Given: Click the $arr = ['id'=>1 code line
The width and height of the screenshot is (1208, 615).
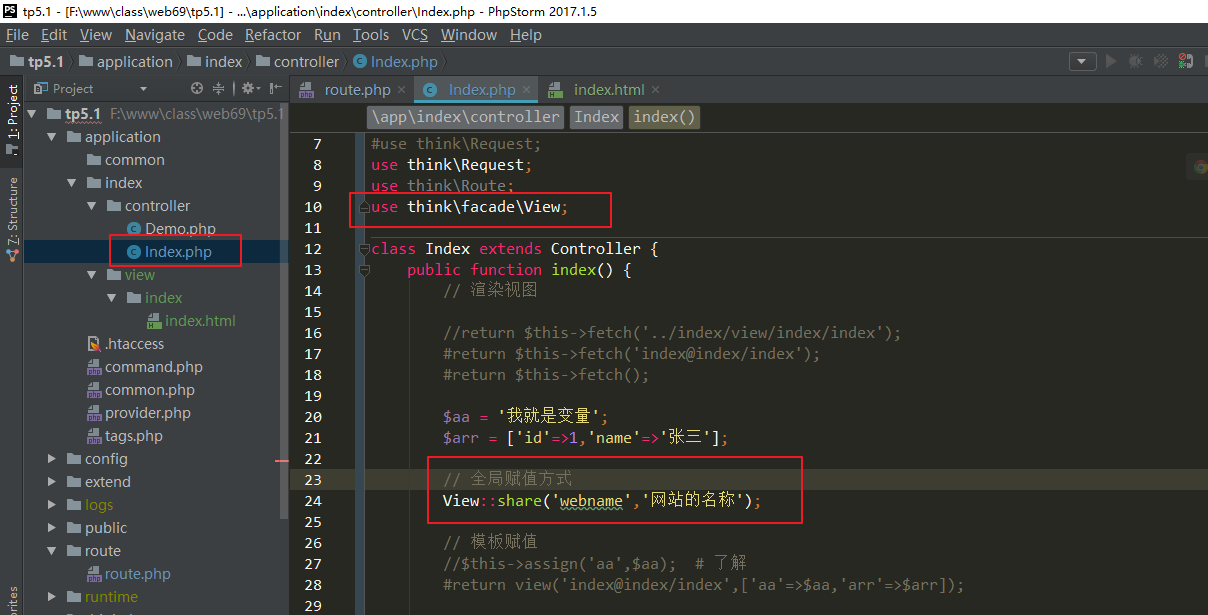Looking at the screenshot, I should (x=585, y=438).
